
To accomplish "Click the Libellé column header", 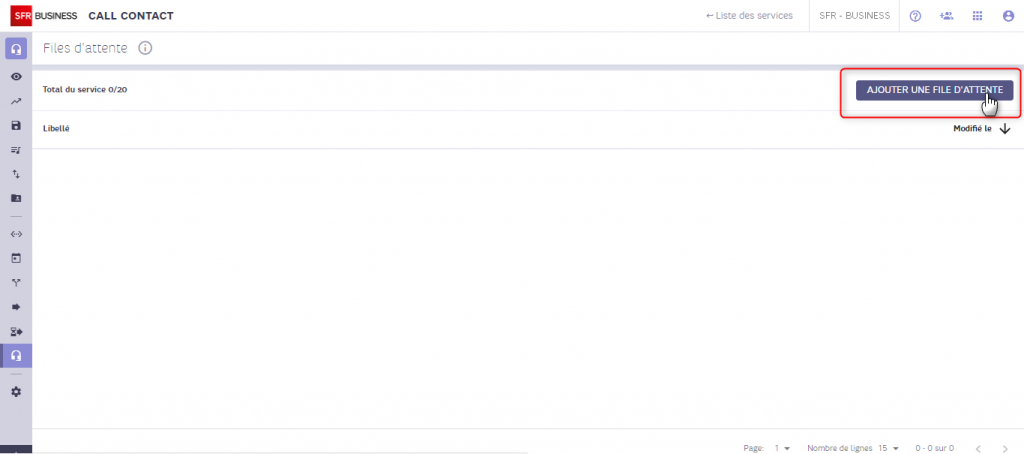I will [x=56, y=129].
